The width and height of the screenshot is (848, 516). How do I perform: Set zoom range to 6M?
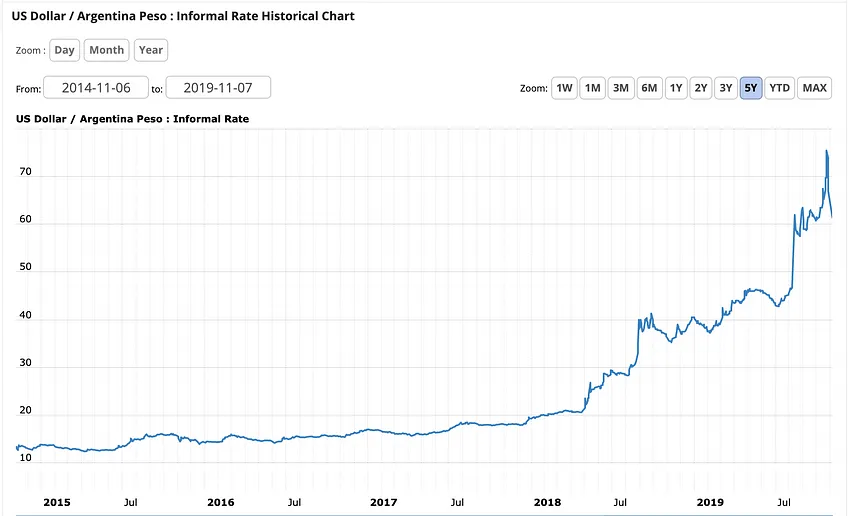coord(649,88)
